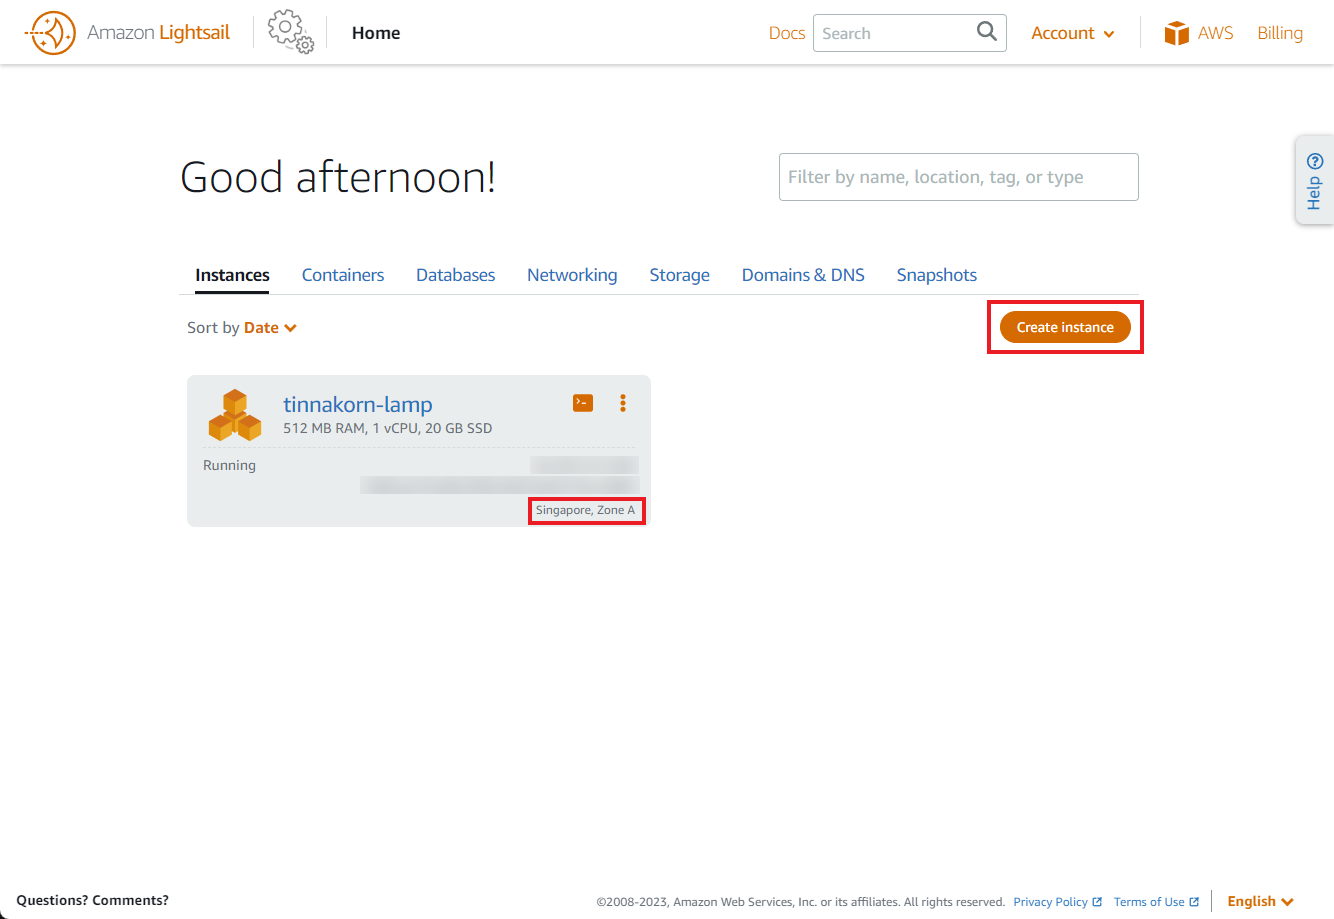This screenshot has height=919, width=1334.
Task: Switch to the Databases tab
Action: pyautogui.click(x=455, y=275)
